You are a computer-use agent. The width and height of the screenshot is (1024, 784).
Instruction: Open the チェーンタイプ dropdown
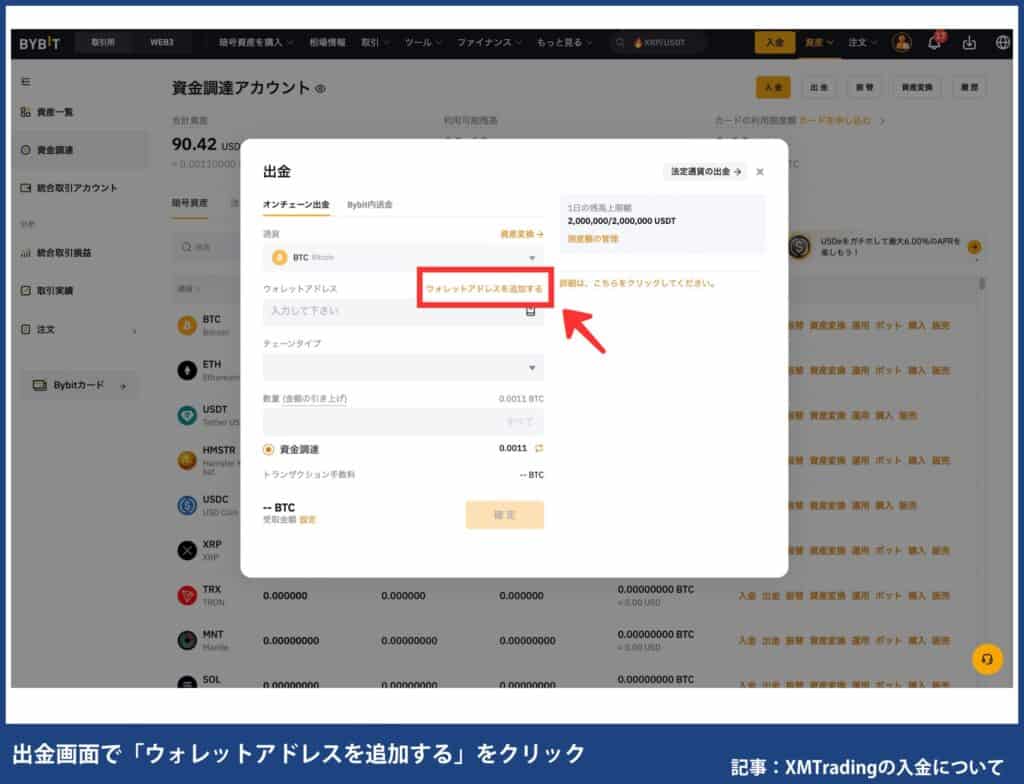[x=403, y=368]
